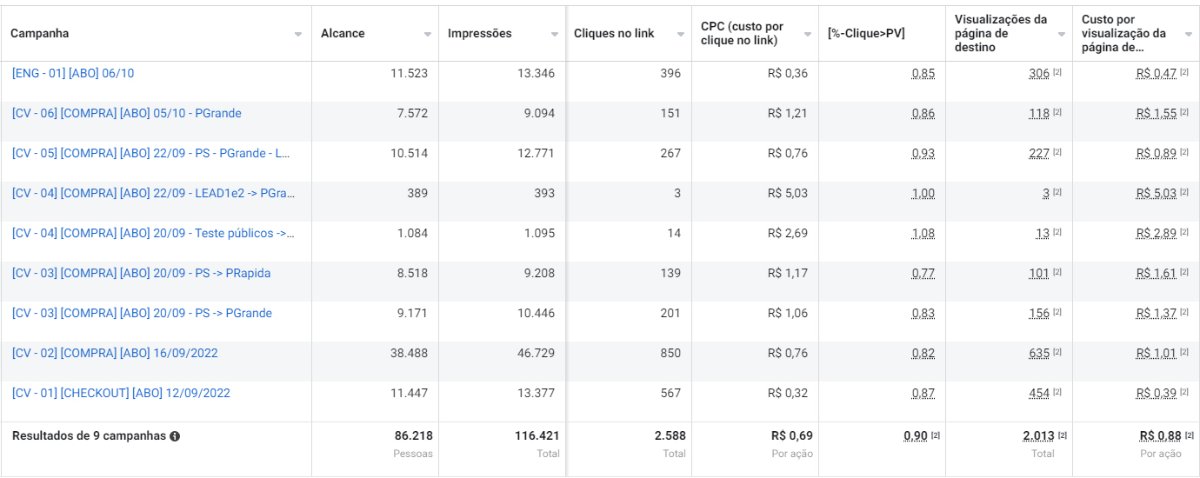Open the Campanha column dropdown arrow
The height and width of the screenshot is (478, 1200).
[298, 34]
